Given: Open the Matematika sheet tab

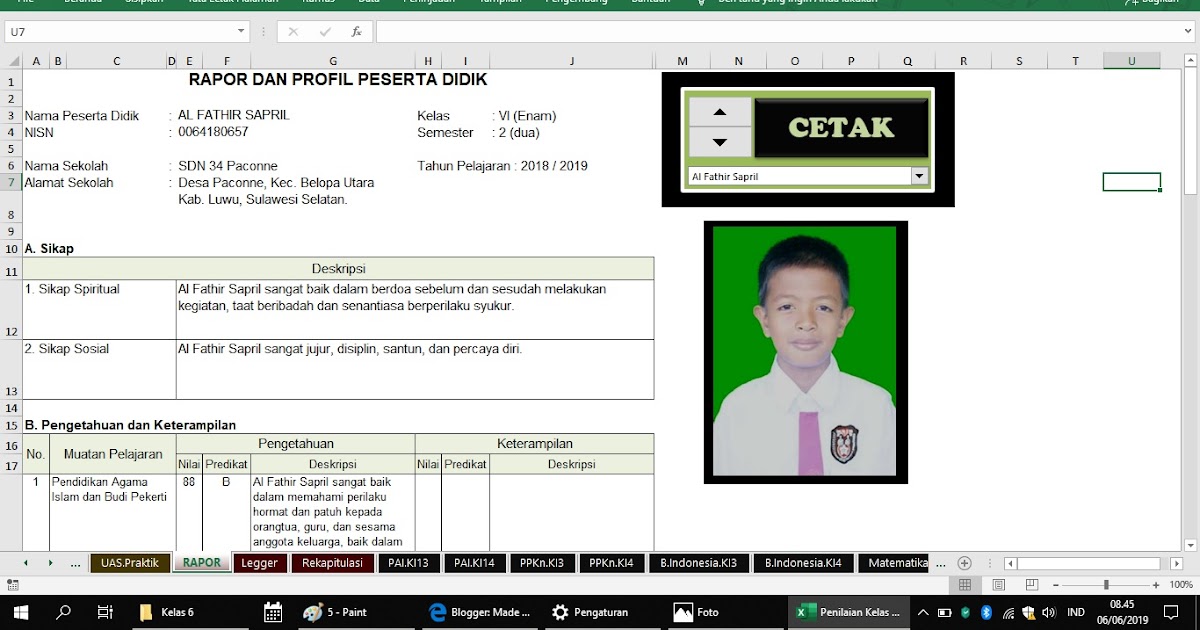Looking at the screenshot, I should point(893,563).
